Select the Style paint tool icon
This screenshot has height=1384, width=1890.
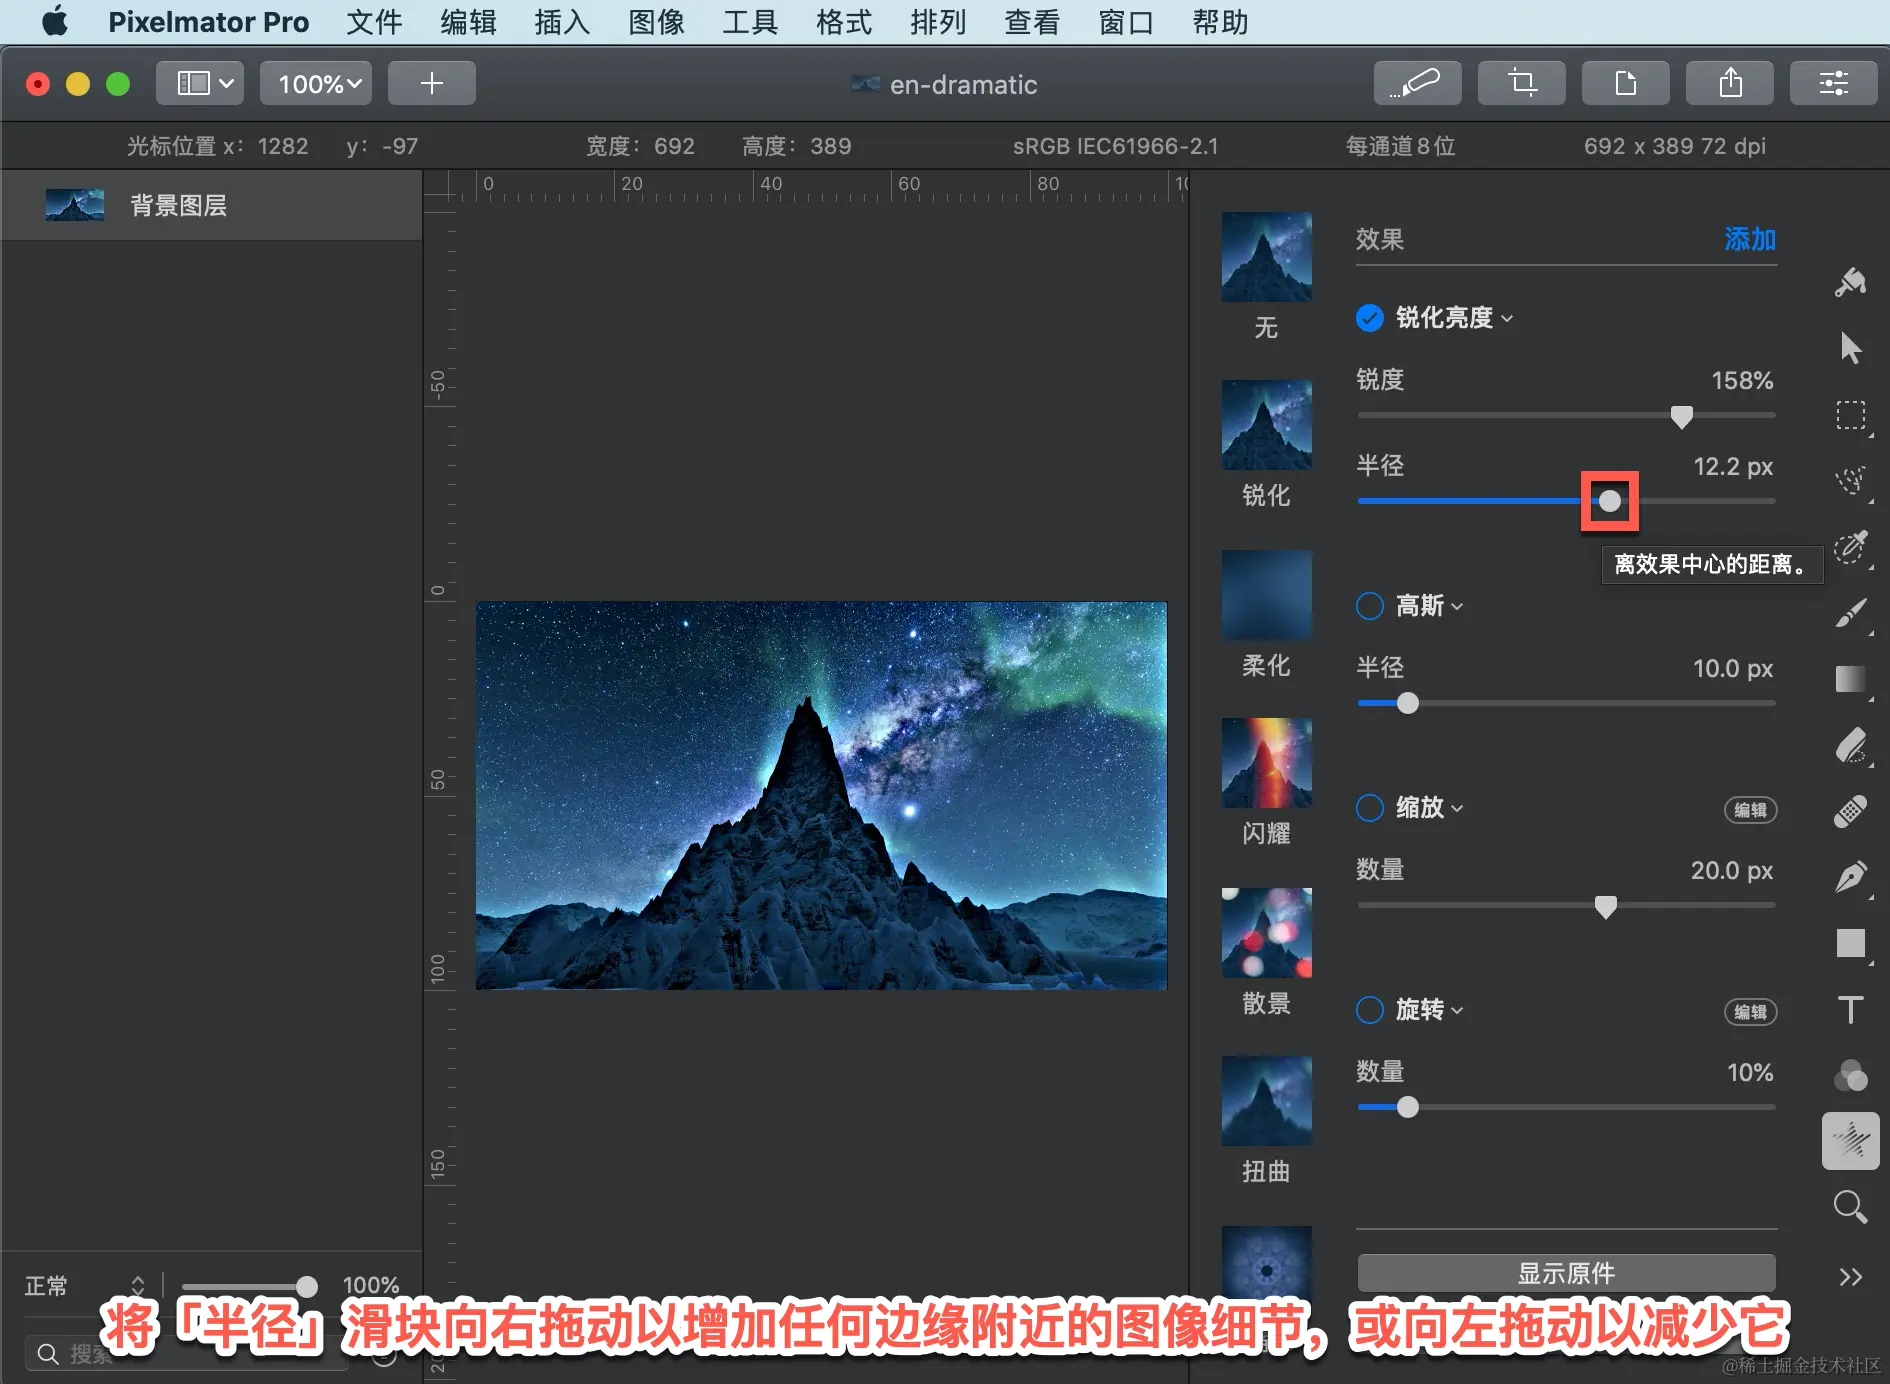click(1851, 283)
